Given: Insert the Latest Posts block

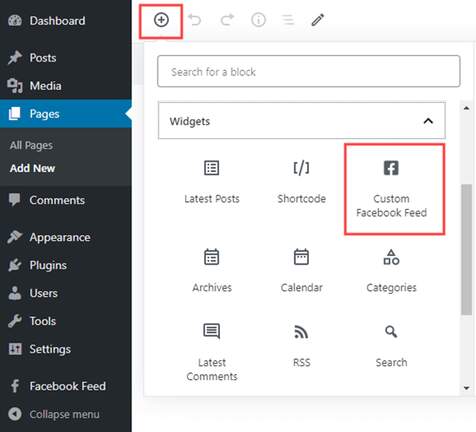Looking at the screenshot, I should click(212, 182).
